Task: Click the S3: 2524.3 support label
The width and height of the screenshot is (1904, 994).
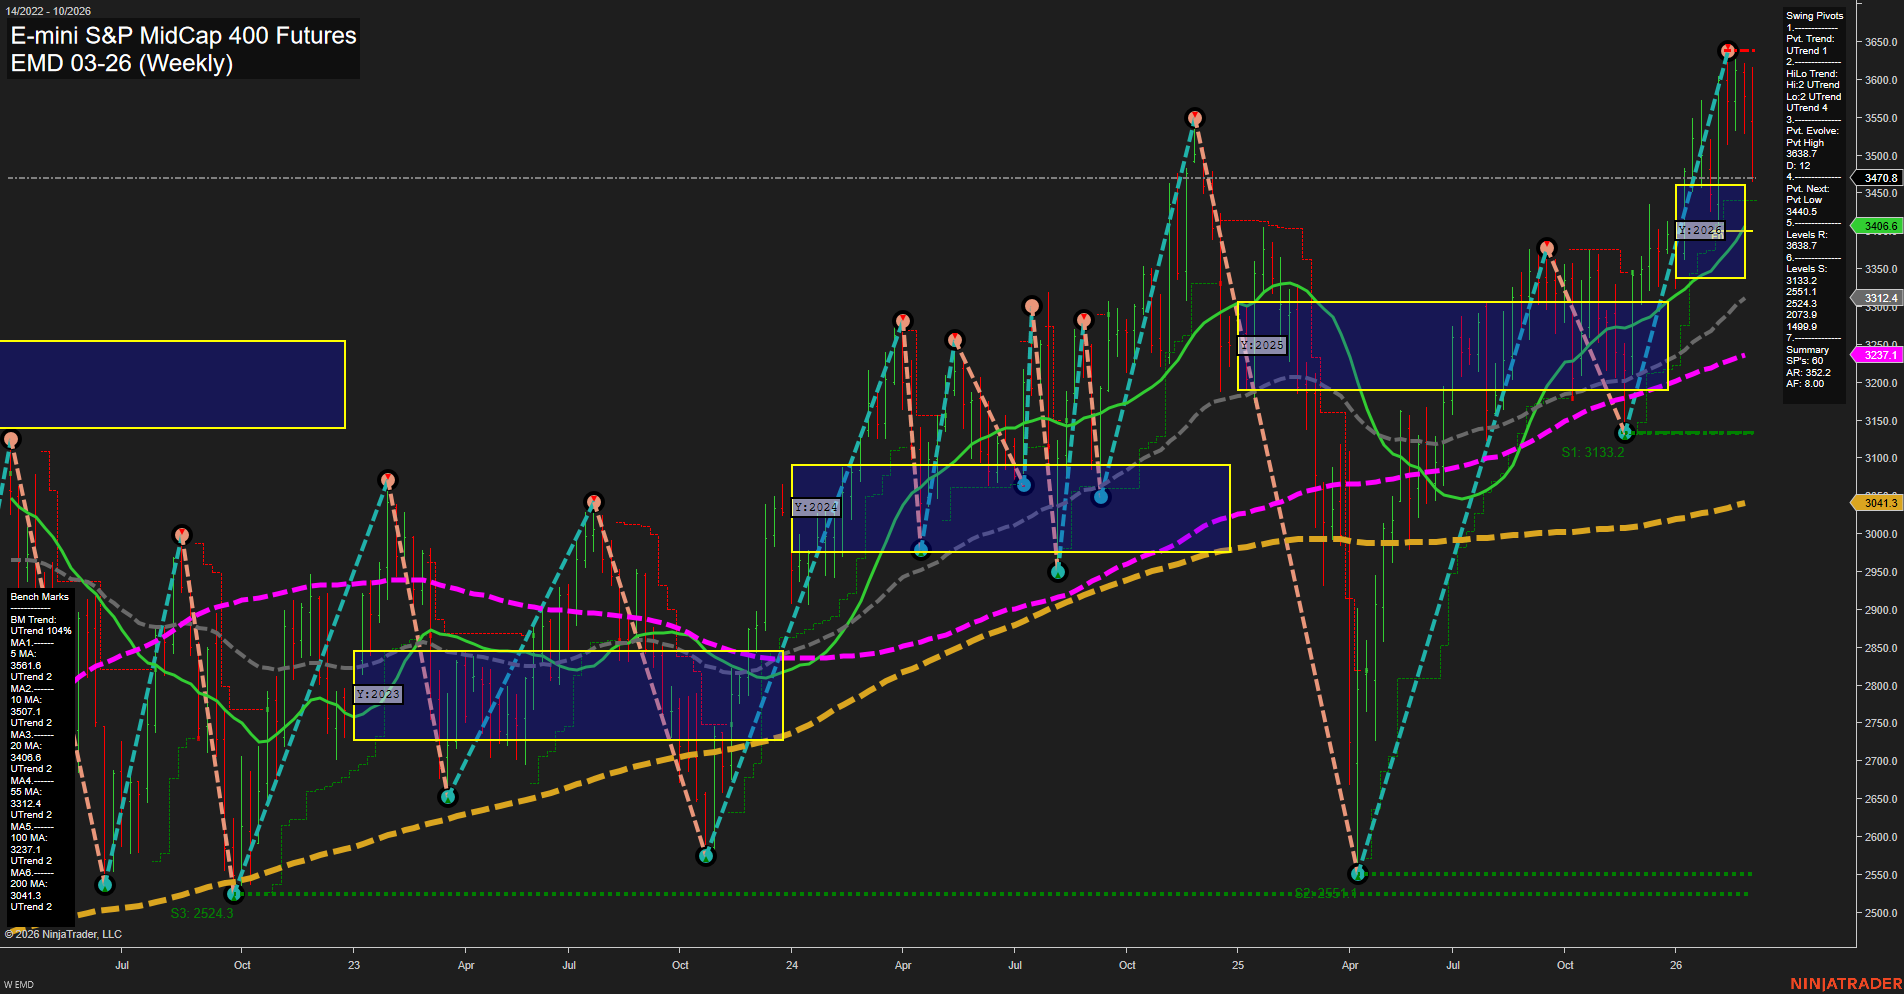Action: [203, 912]
